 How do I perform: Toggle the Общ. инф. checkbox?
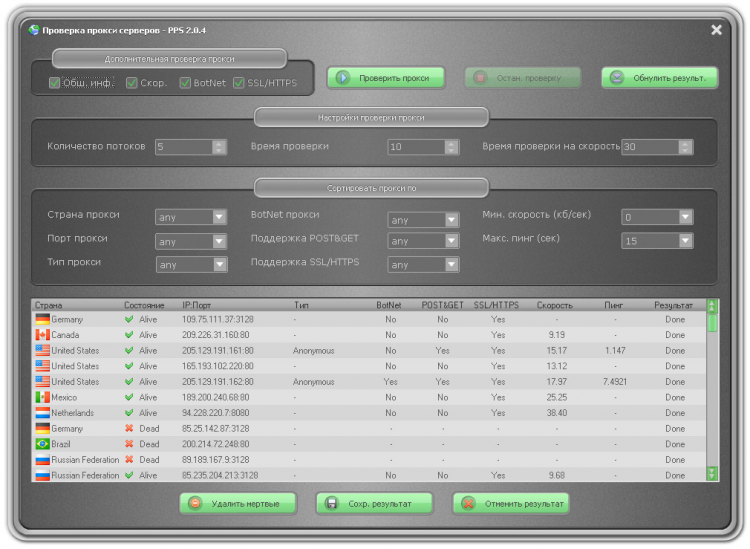54,83
